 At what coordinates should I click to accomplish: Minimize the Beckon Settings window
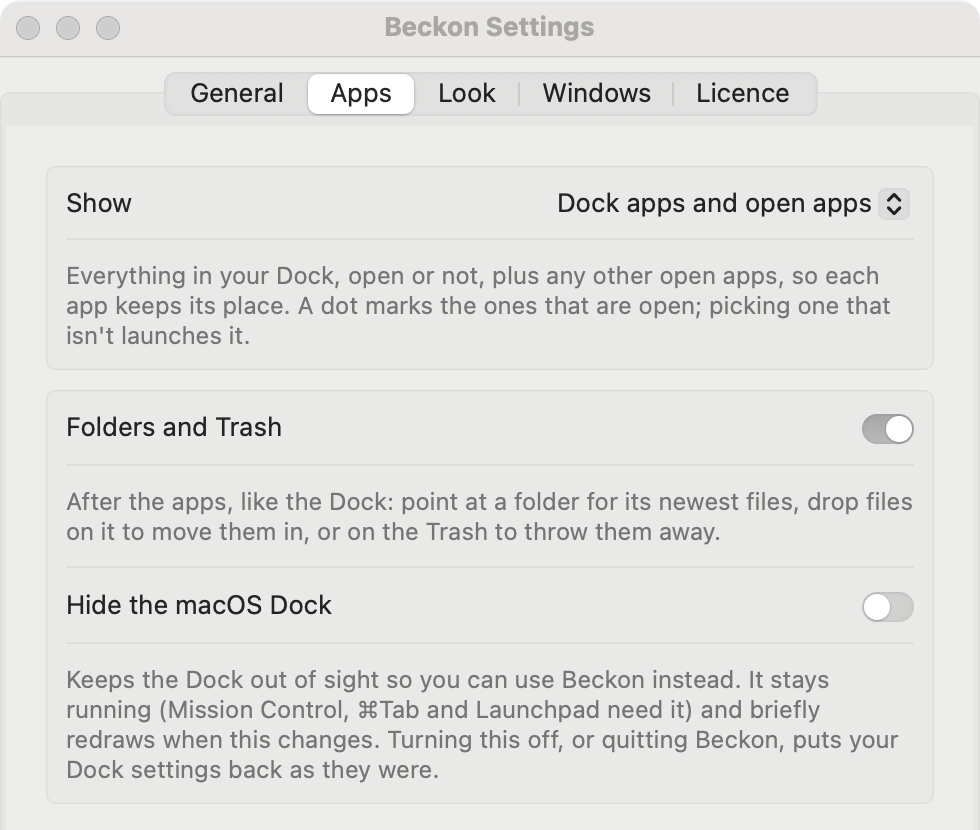pyautogui.click(x=68, y=28)
